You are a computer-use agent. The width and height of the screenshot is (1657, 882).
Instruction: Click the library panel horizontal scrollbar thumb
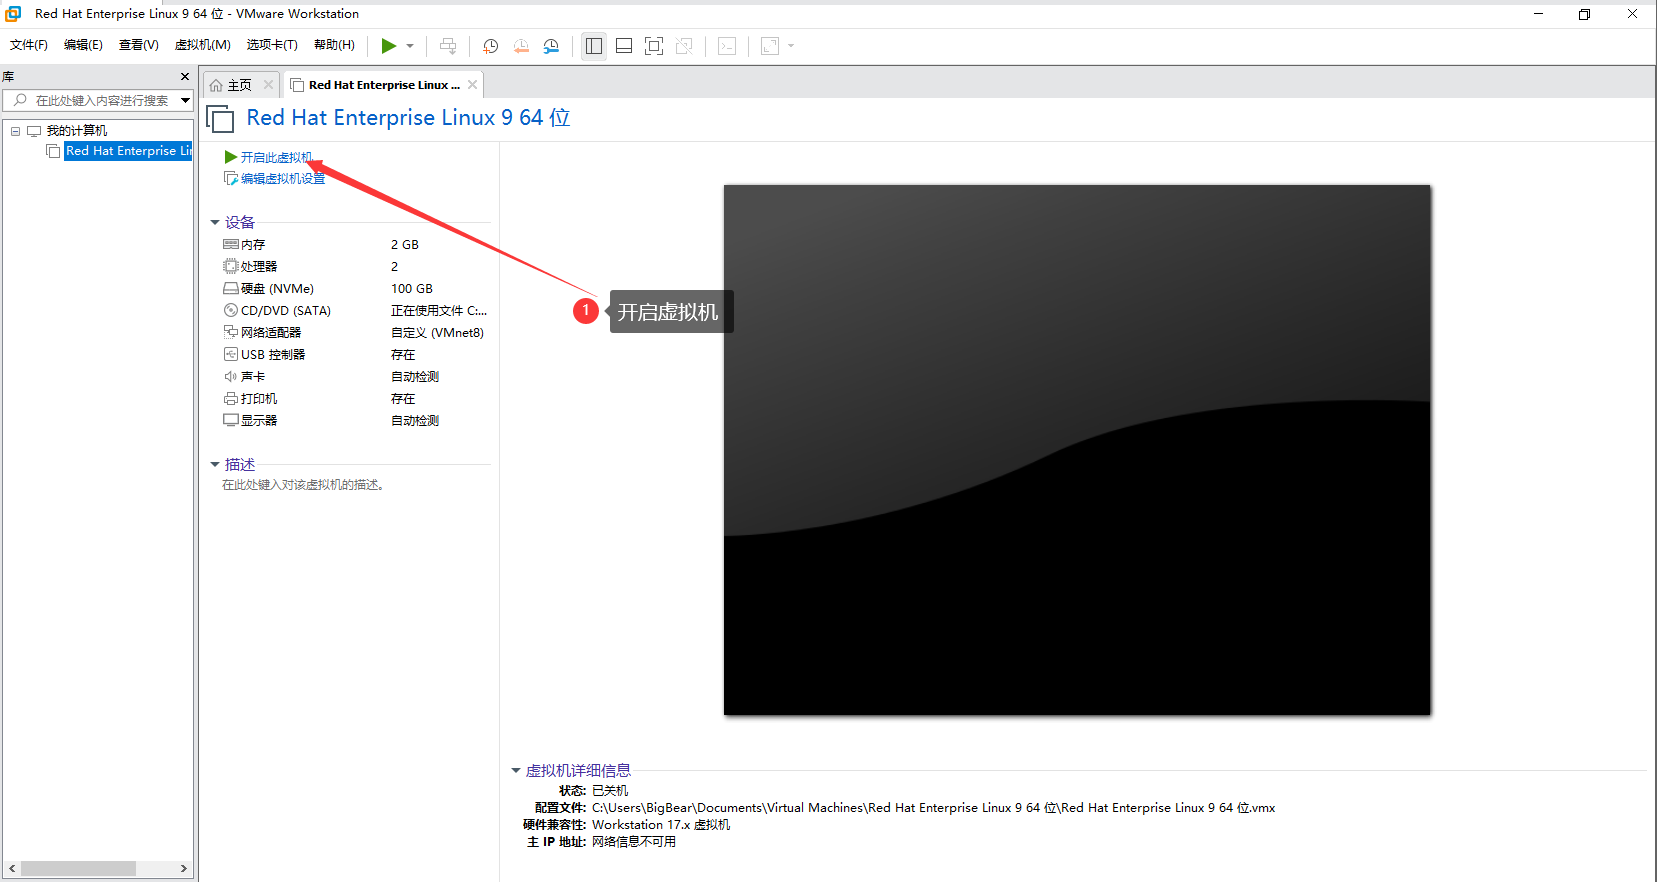tap(78, 869)
